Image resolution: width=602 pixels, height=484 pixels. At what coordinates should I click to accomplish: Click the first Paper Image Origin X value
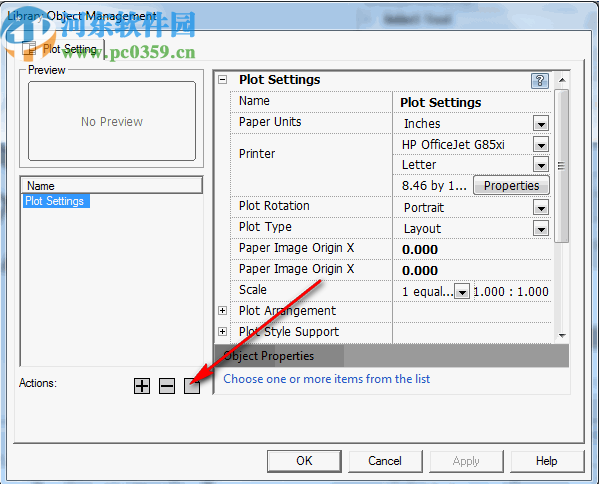[472, 249]
